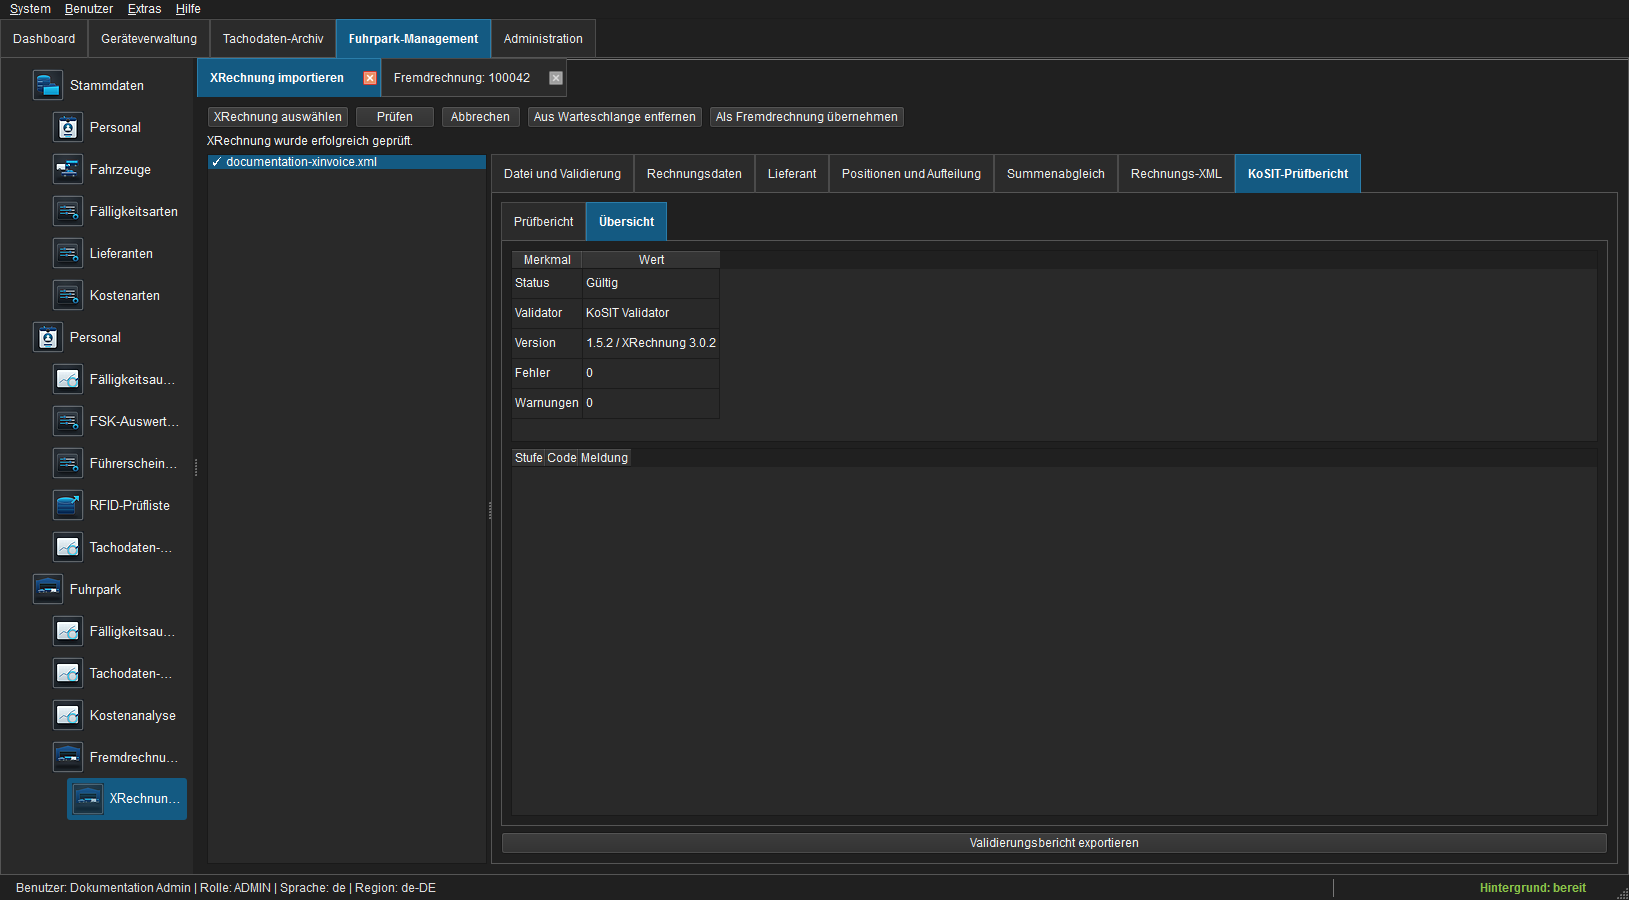
Task: Switch to the Rechnungsdaten tab
Action: 694,173
